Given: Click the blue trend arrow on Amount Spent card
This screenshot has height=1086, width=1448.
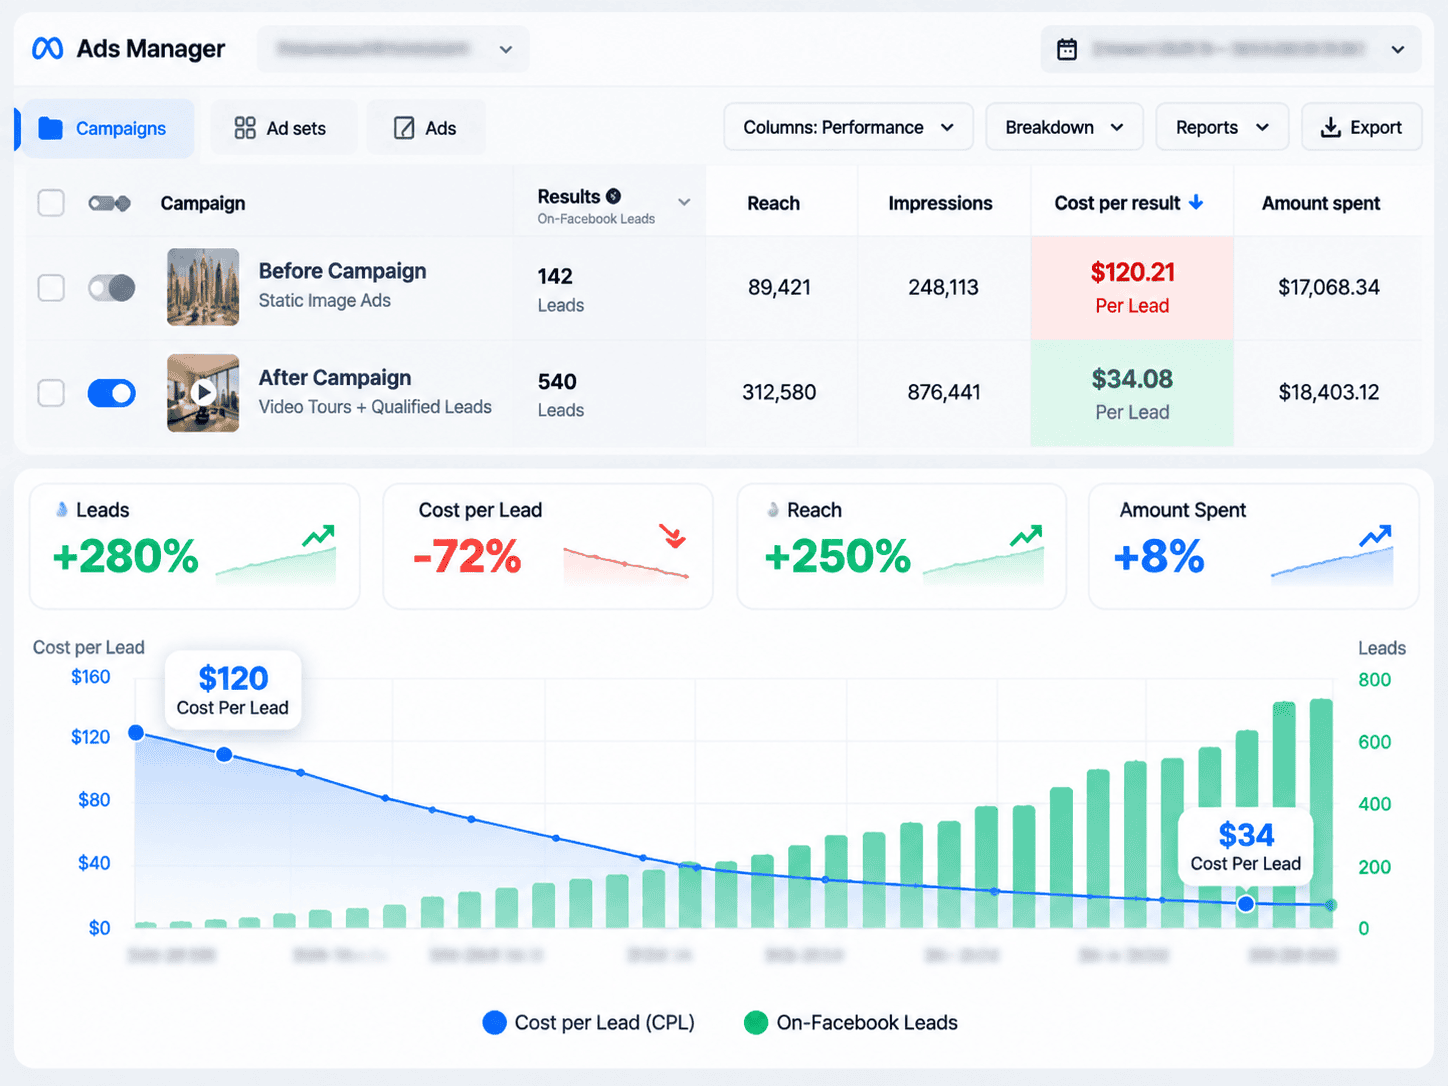Looking at the screenshot, I should click(1376, 536).
